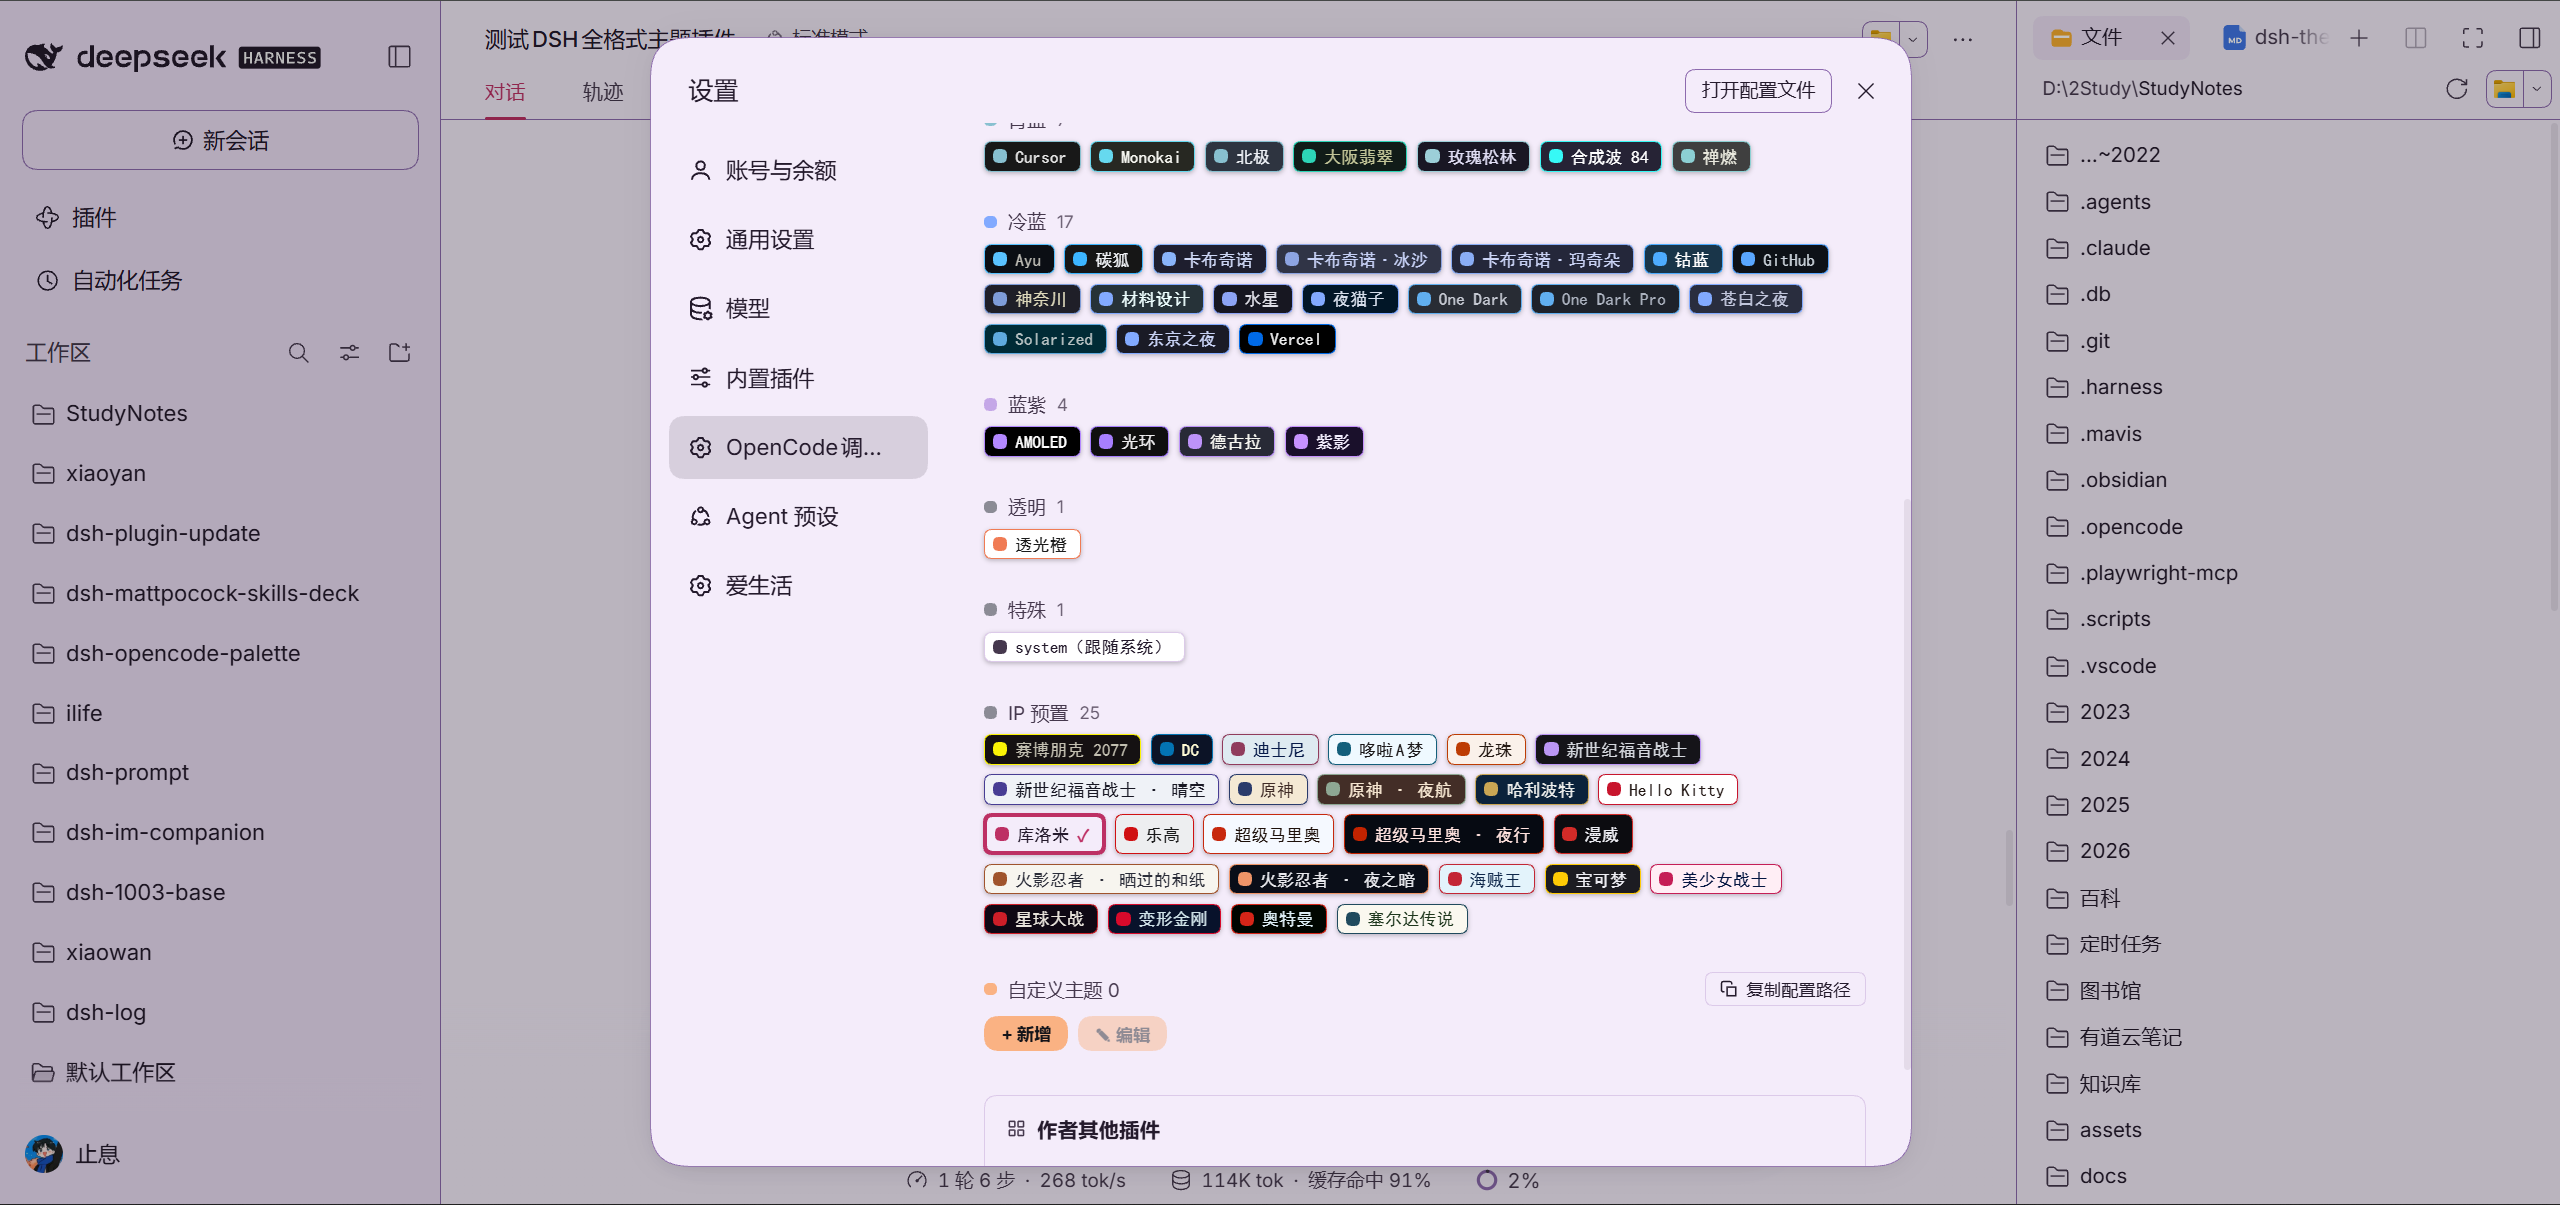Expand folder dropdown arrow in files panel
Viewport: 2560px width, 1205px height.
pyautogui.click(x=2537, y=89)
